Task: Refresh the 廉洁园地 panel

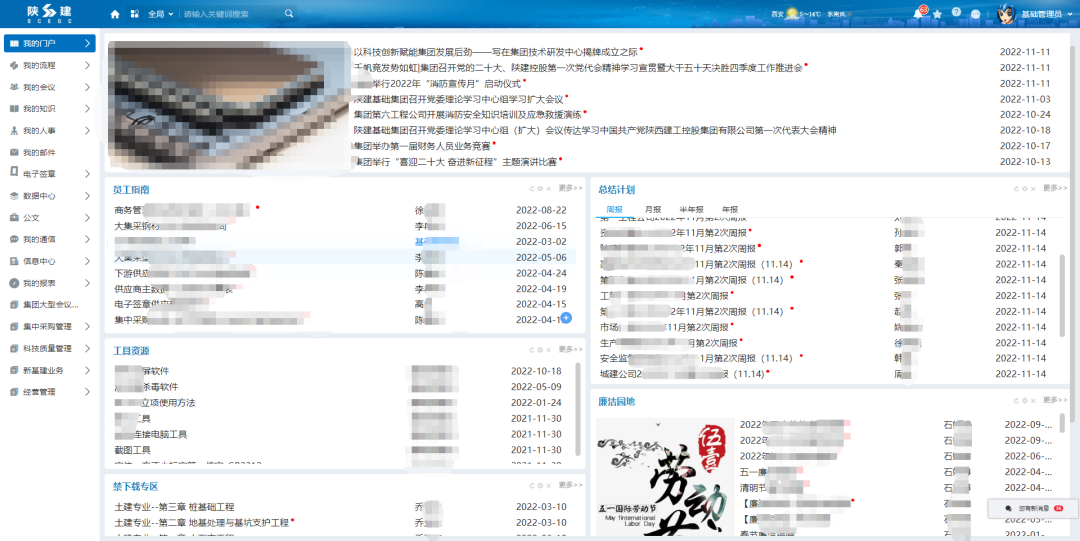Action: pos(1015,400)
